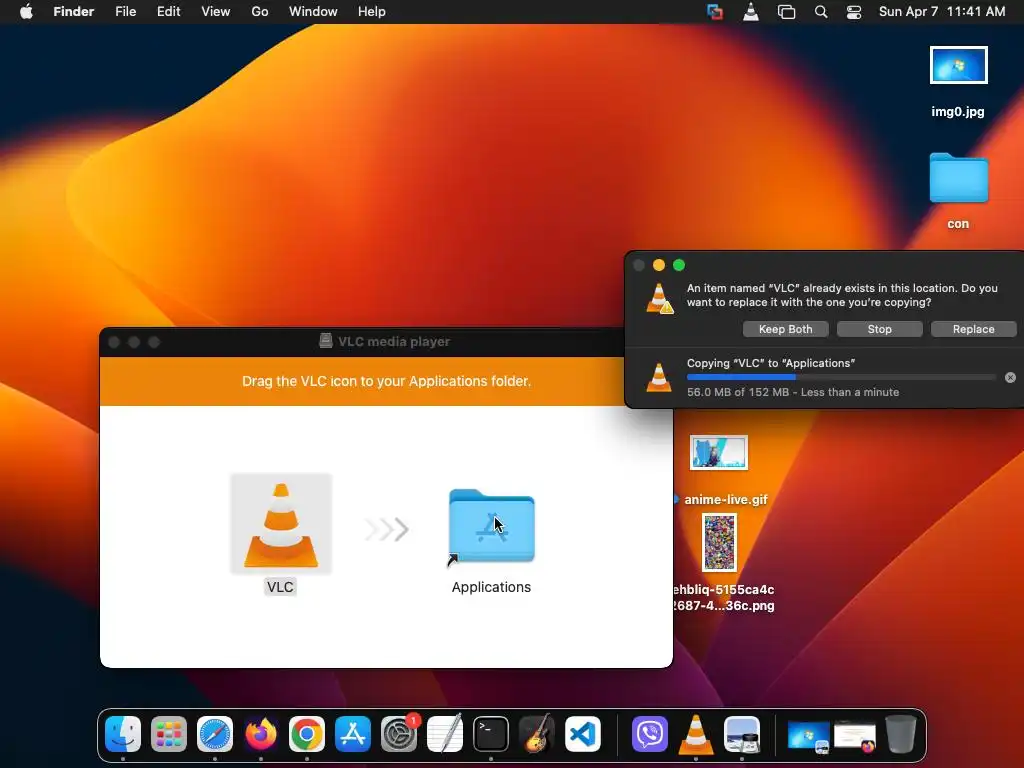Click the date and time in menu bar
This screenshot has height=768, width=1024.
pyautogui.click(x=942, y=12)
